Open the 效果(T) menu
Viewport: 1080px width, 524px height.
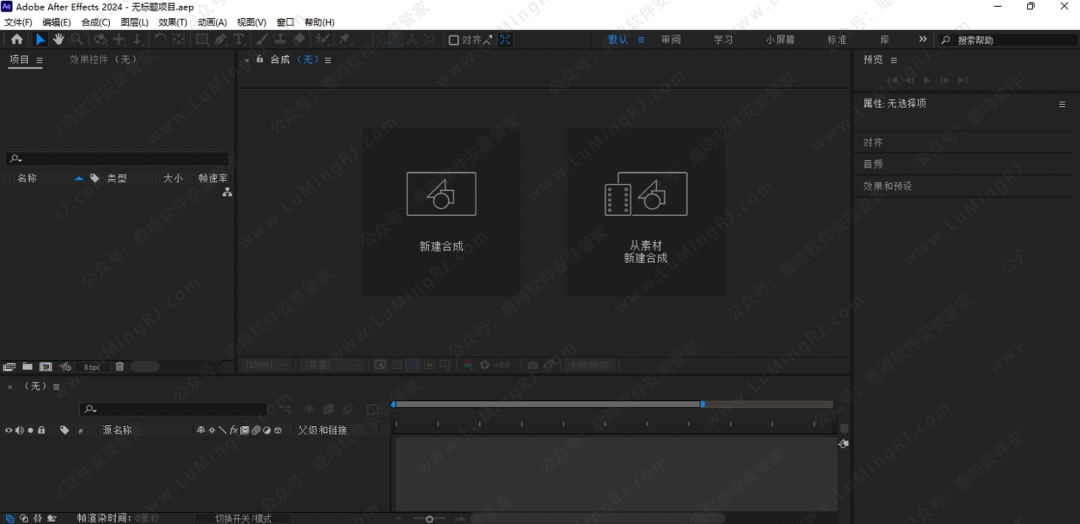click(173, 22)
